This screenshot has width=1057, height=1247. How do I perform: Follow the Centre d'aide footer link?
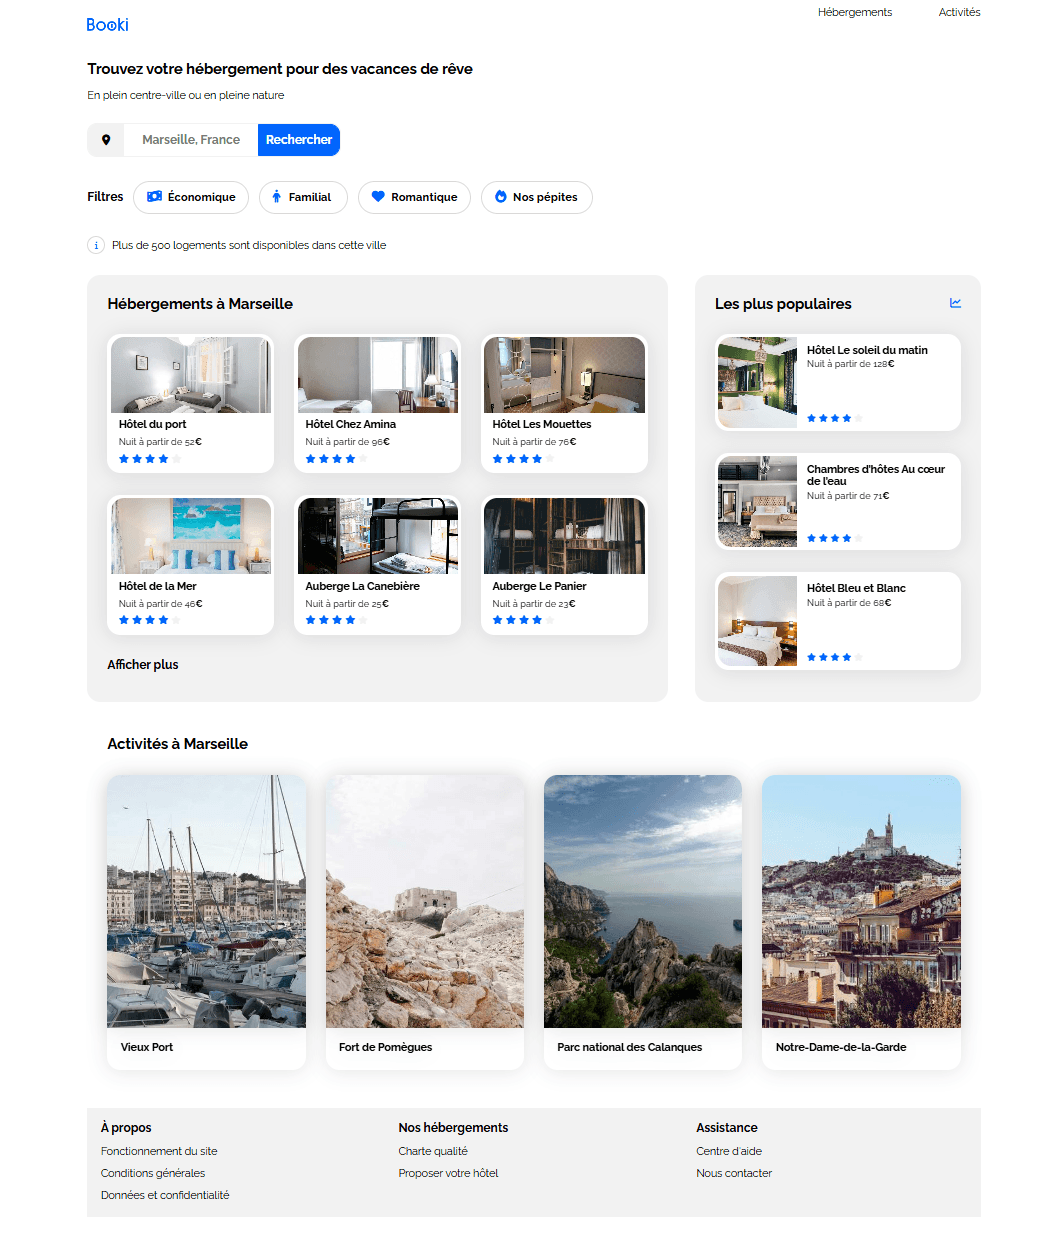coord(729,1151)
